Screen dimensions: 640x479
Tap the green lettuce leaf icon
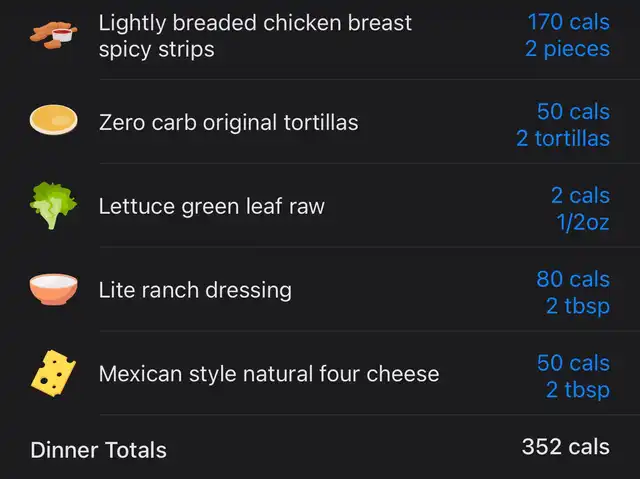pyautogui.click(x=53, y=206)
